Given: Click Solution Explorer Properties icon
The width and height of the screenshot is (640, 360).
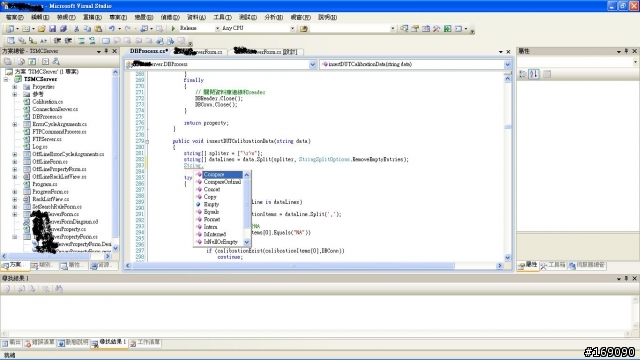Looking at the screenshot, I should 8,62.
